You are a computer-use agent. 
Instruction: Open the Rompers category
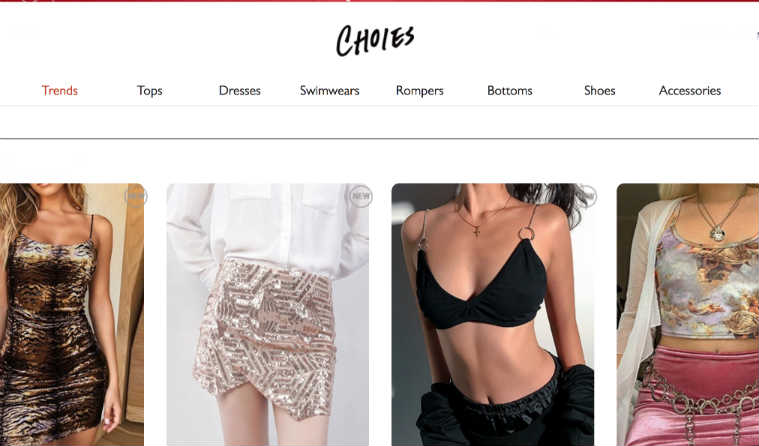click(x=420, y=91)
